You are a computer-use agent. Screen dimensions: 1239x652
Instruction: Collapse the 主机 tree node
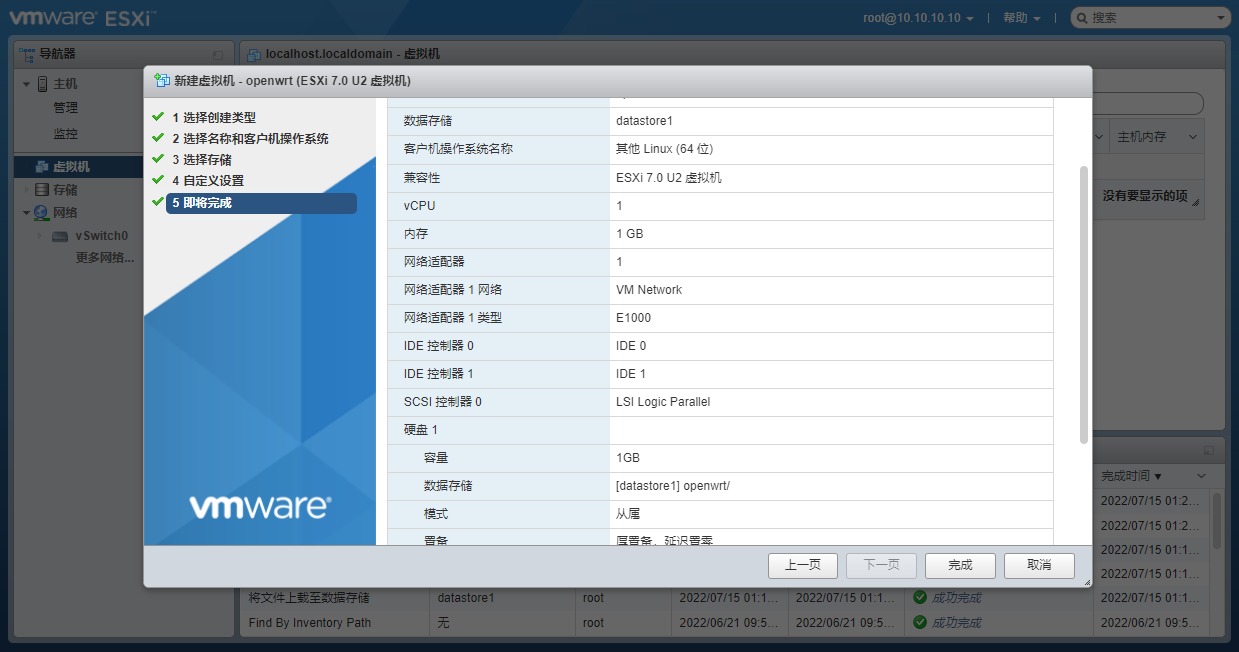27,84
